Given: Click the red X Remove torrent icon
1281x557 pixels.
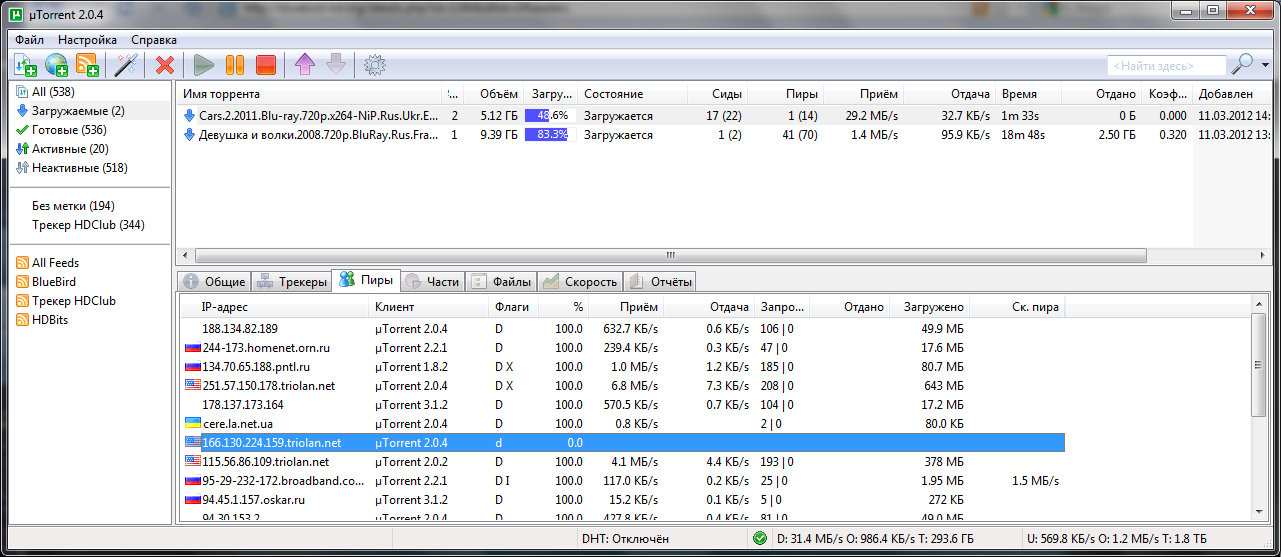Looking at the screenshot, I should (165, 65).
